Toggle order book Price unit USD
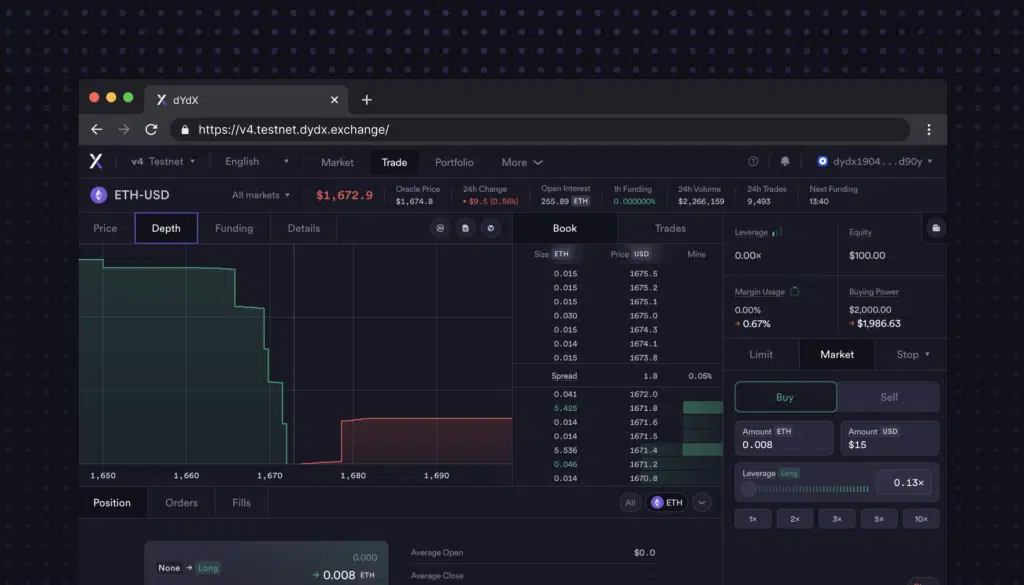The width and height of the screenshot is (1024, 585). click(641, 254)
